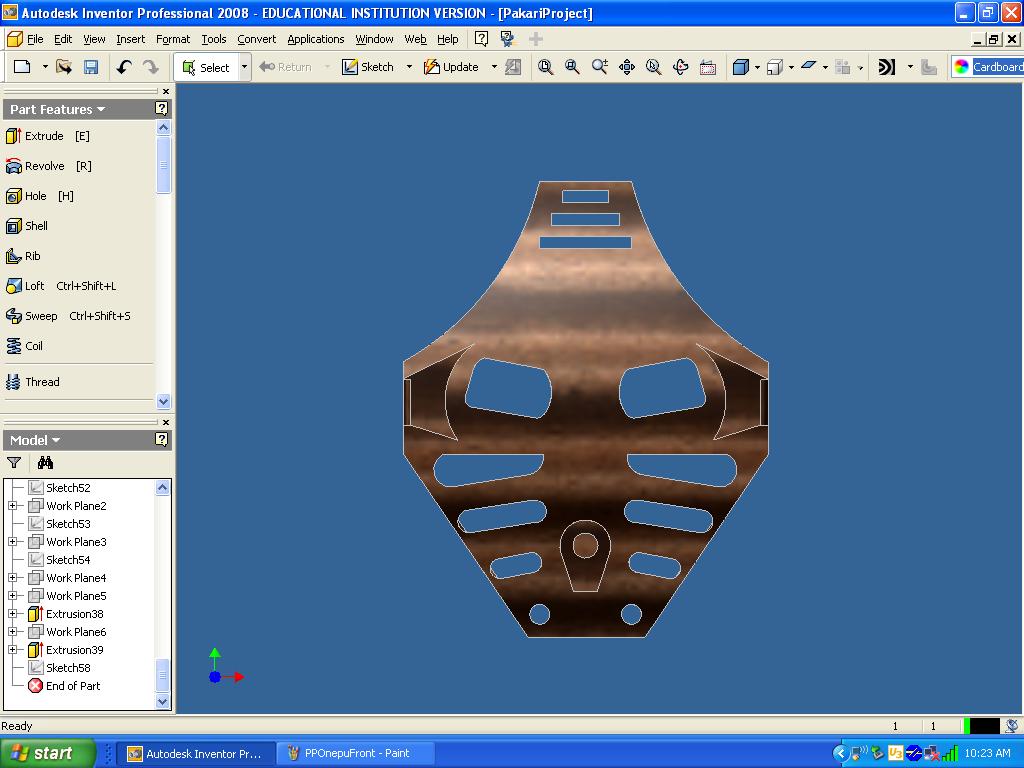Expand the Work Plane2 node
Screen dimensions: 1024x768
pyautogui.click(x=13, y=506)
